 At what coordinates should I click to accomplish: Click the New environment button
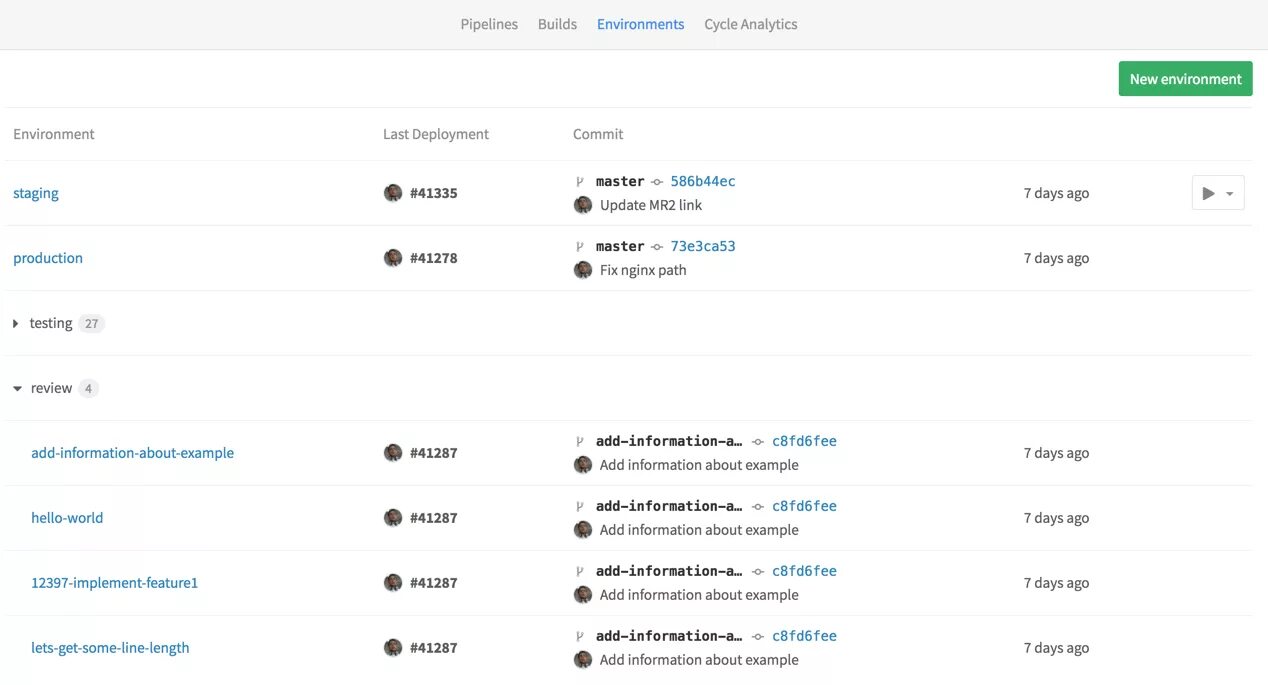[x=1185, y=79]
